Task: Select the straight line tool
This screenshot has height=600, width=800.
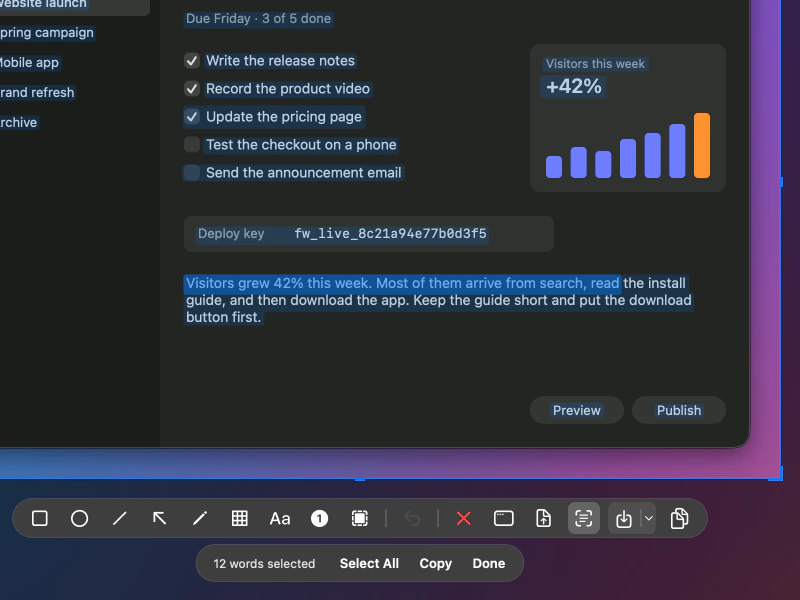Action: pyautogui.click(x=119, y=518)
